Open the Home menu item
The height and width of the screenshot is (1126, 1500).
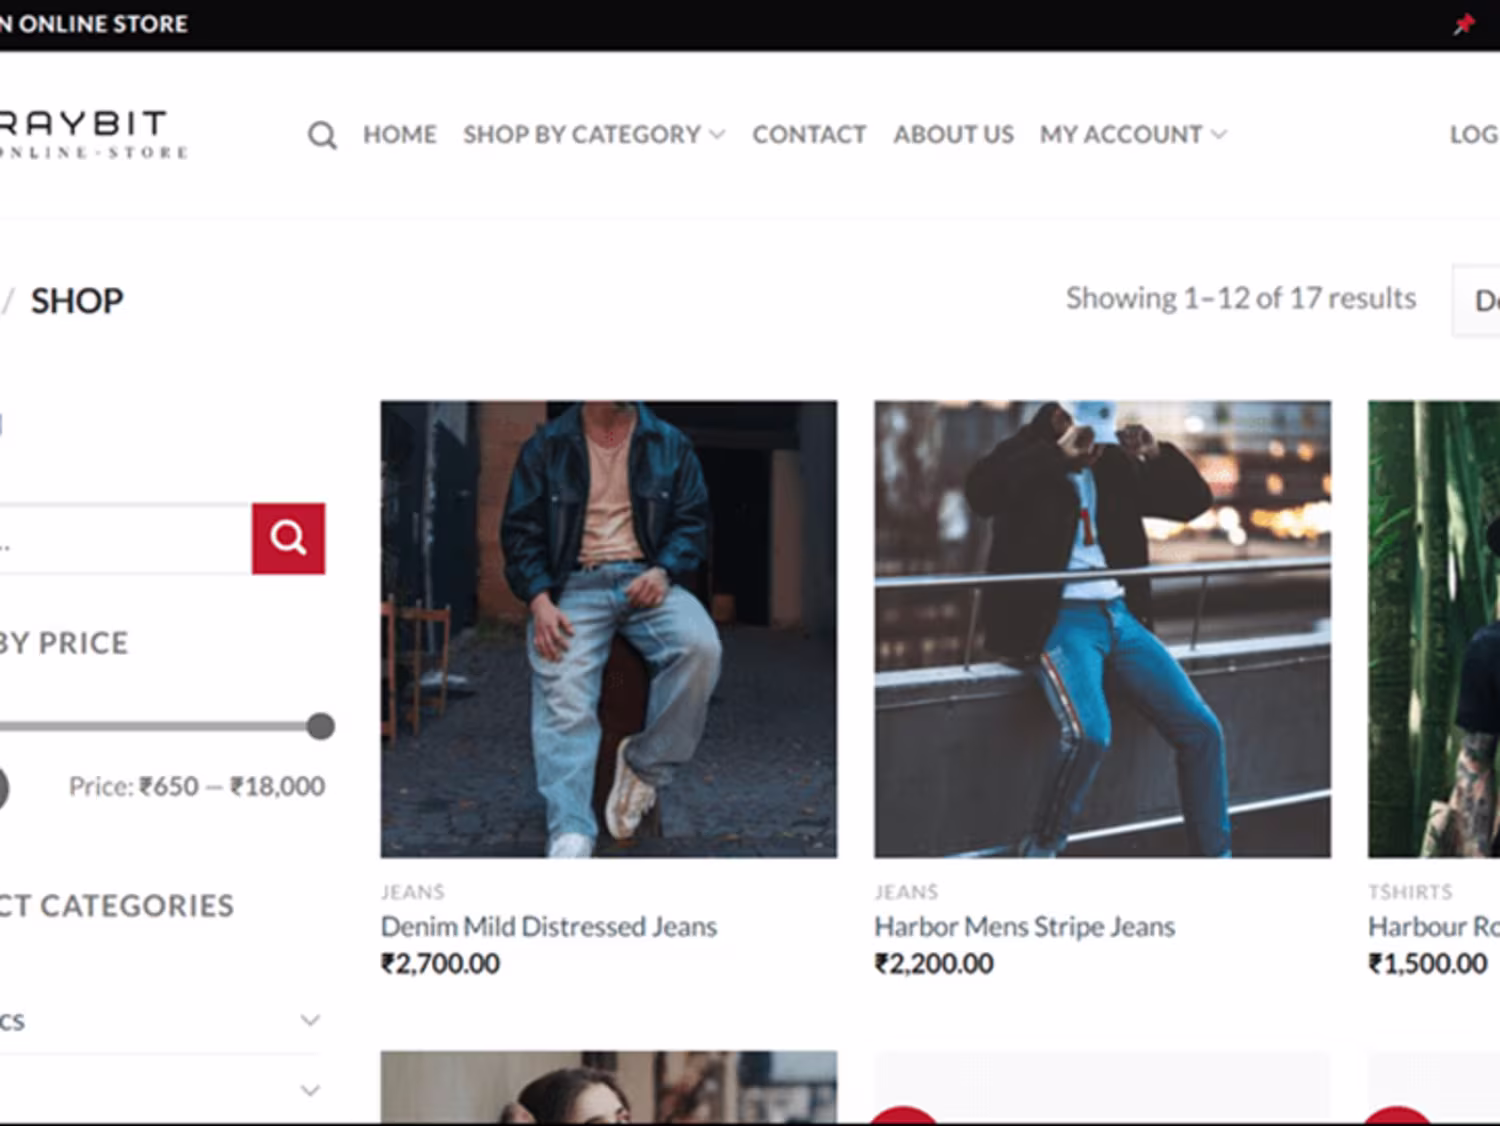point(399,134)
